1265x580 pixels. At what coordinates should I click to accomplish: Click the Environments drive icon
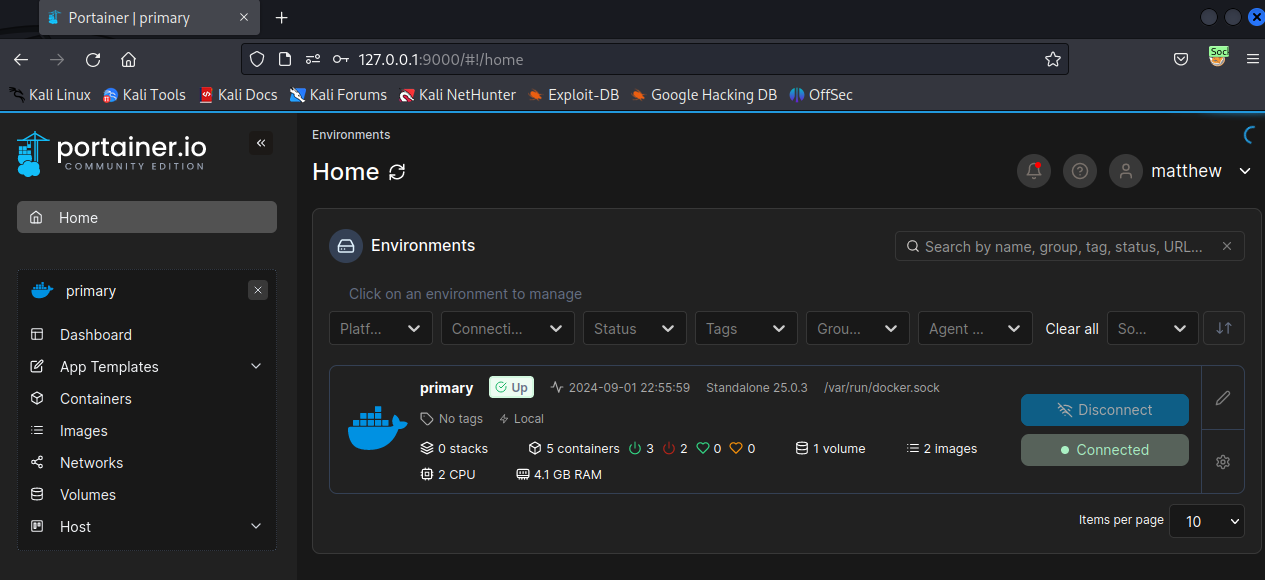coord(346,246)
